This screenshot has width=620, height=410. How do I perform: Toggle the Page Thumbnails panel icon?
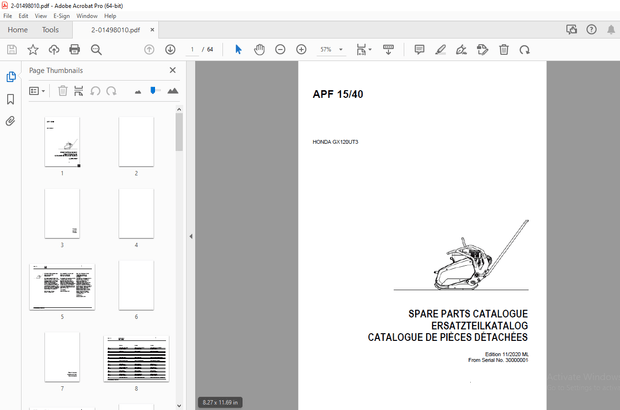tap(11, 77)
